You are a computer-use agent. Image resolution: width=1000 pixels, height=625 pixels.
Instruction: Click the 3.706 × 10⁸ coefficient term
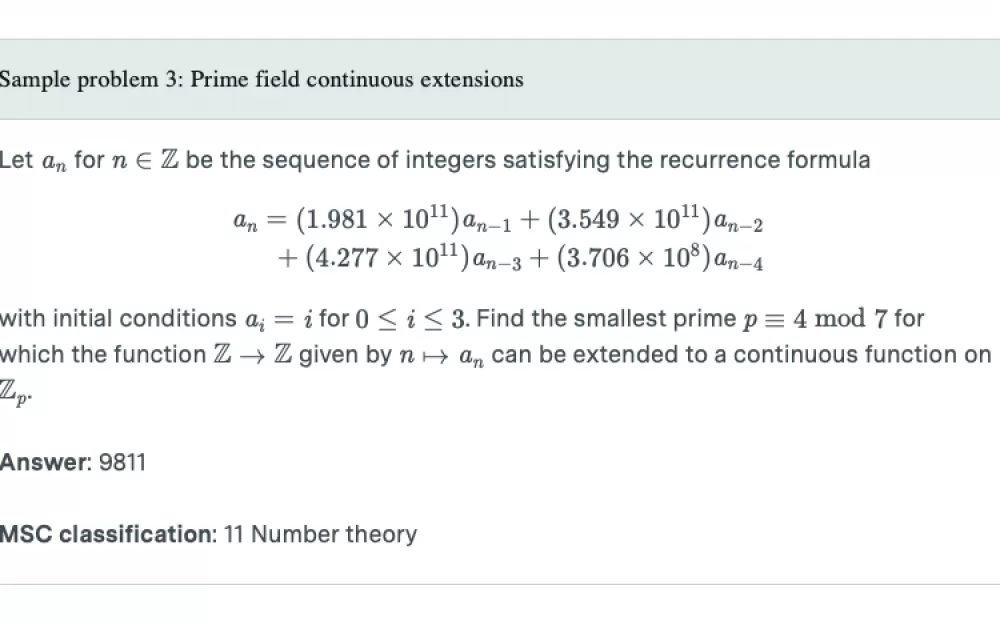click(633, 258)
